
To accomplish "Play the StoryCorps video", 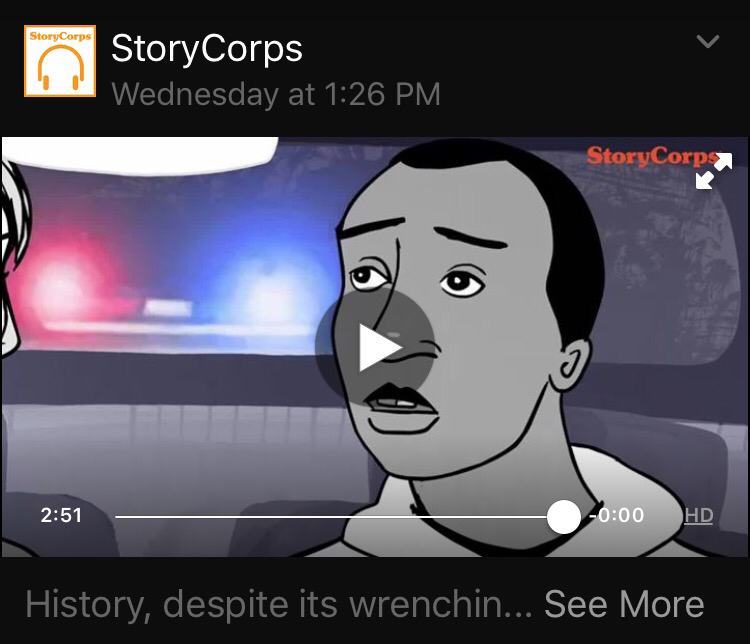I will coord(375,347).
